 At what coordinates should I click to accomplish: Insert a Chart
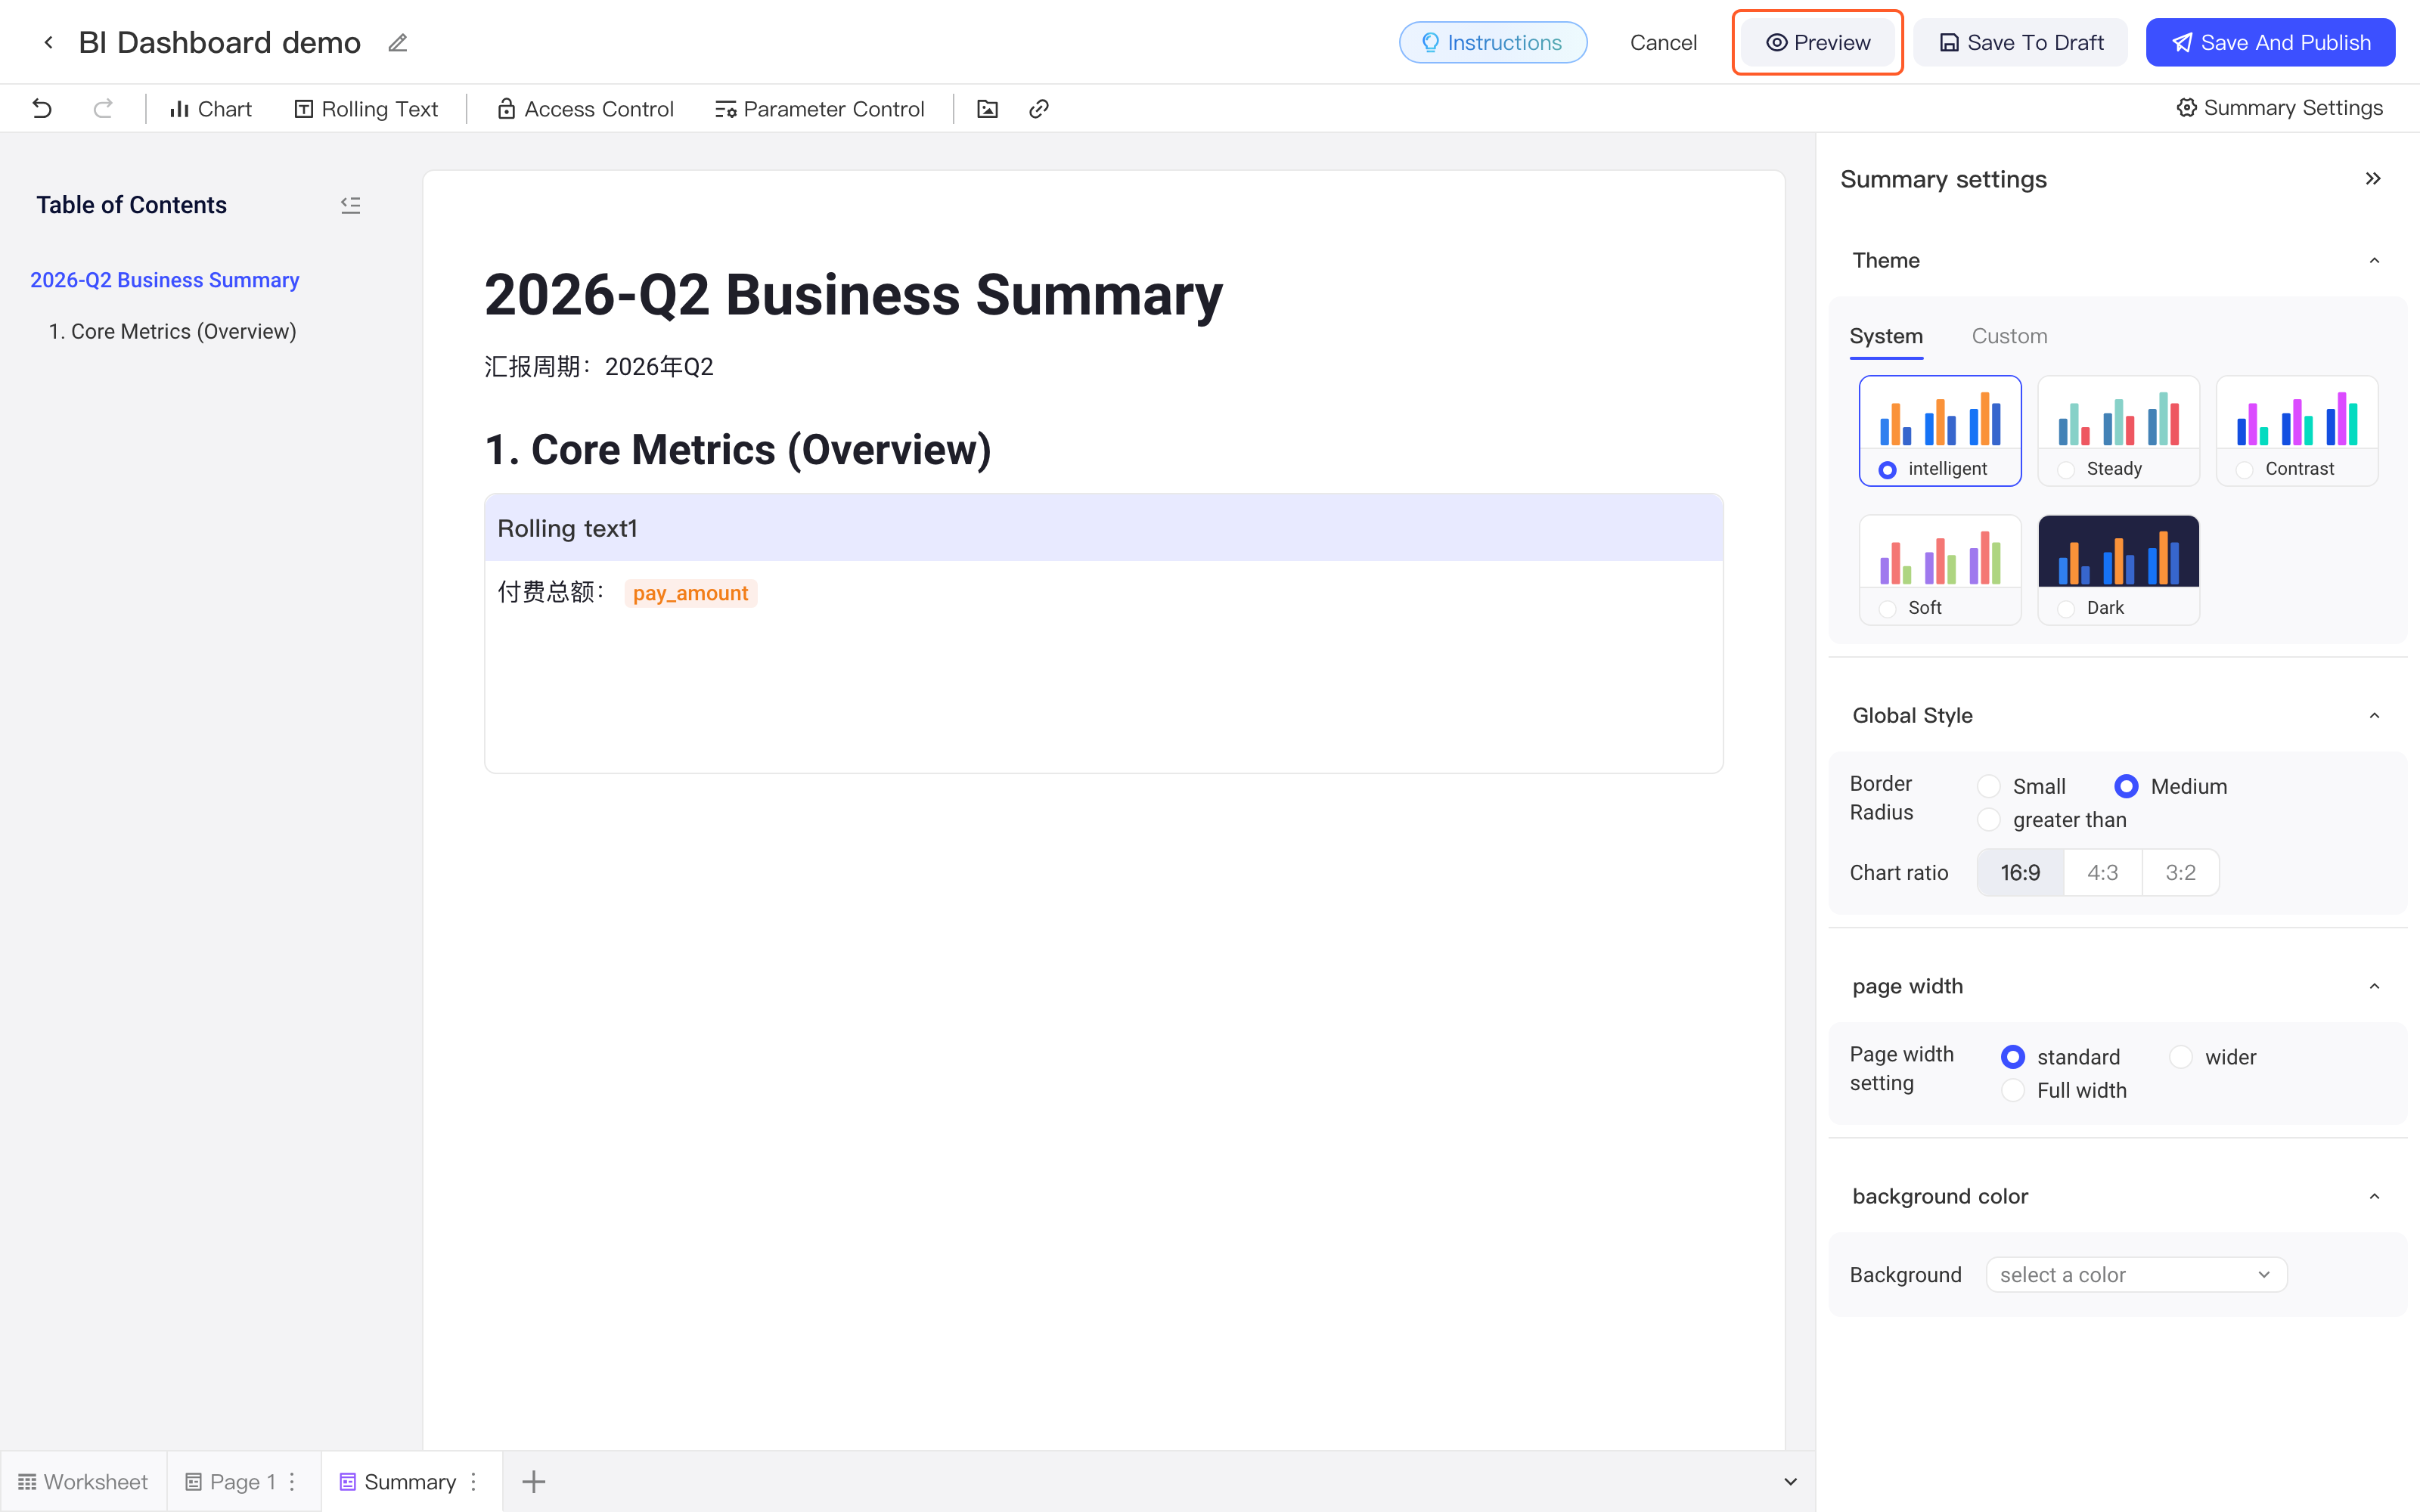[x=210, y=109]
